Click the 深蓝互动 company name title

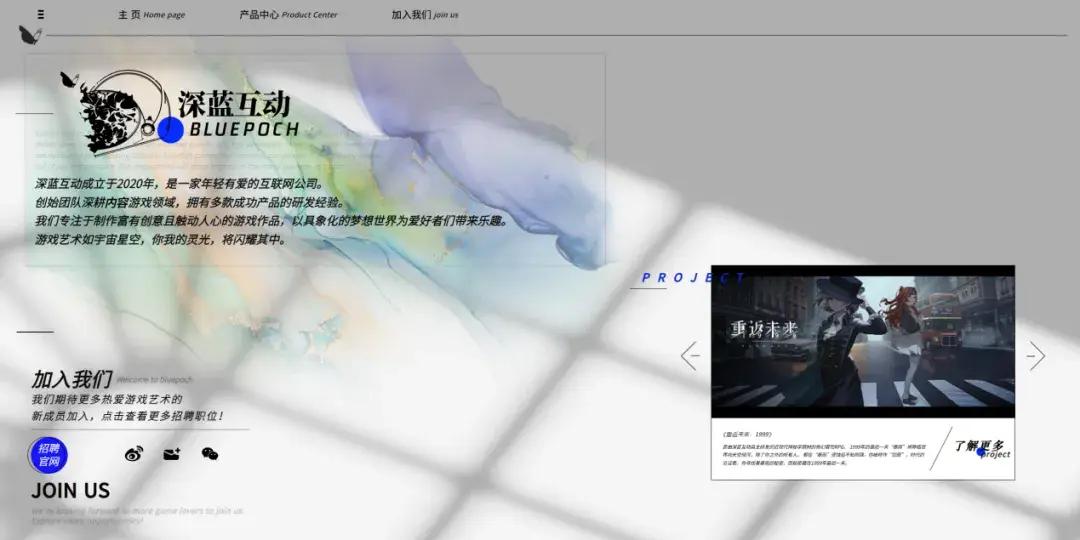[234, 104]
